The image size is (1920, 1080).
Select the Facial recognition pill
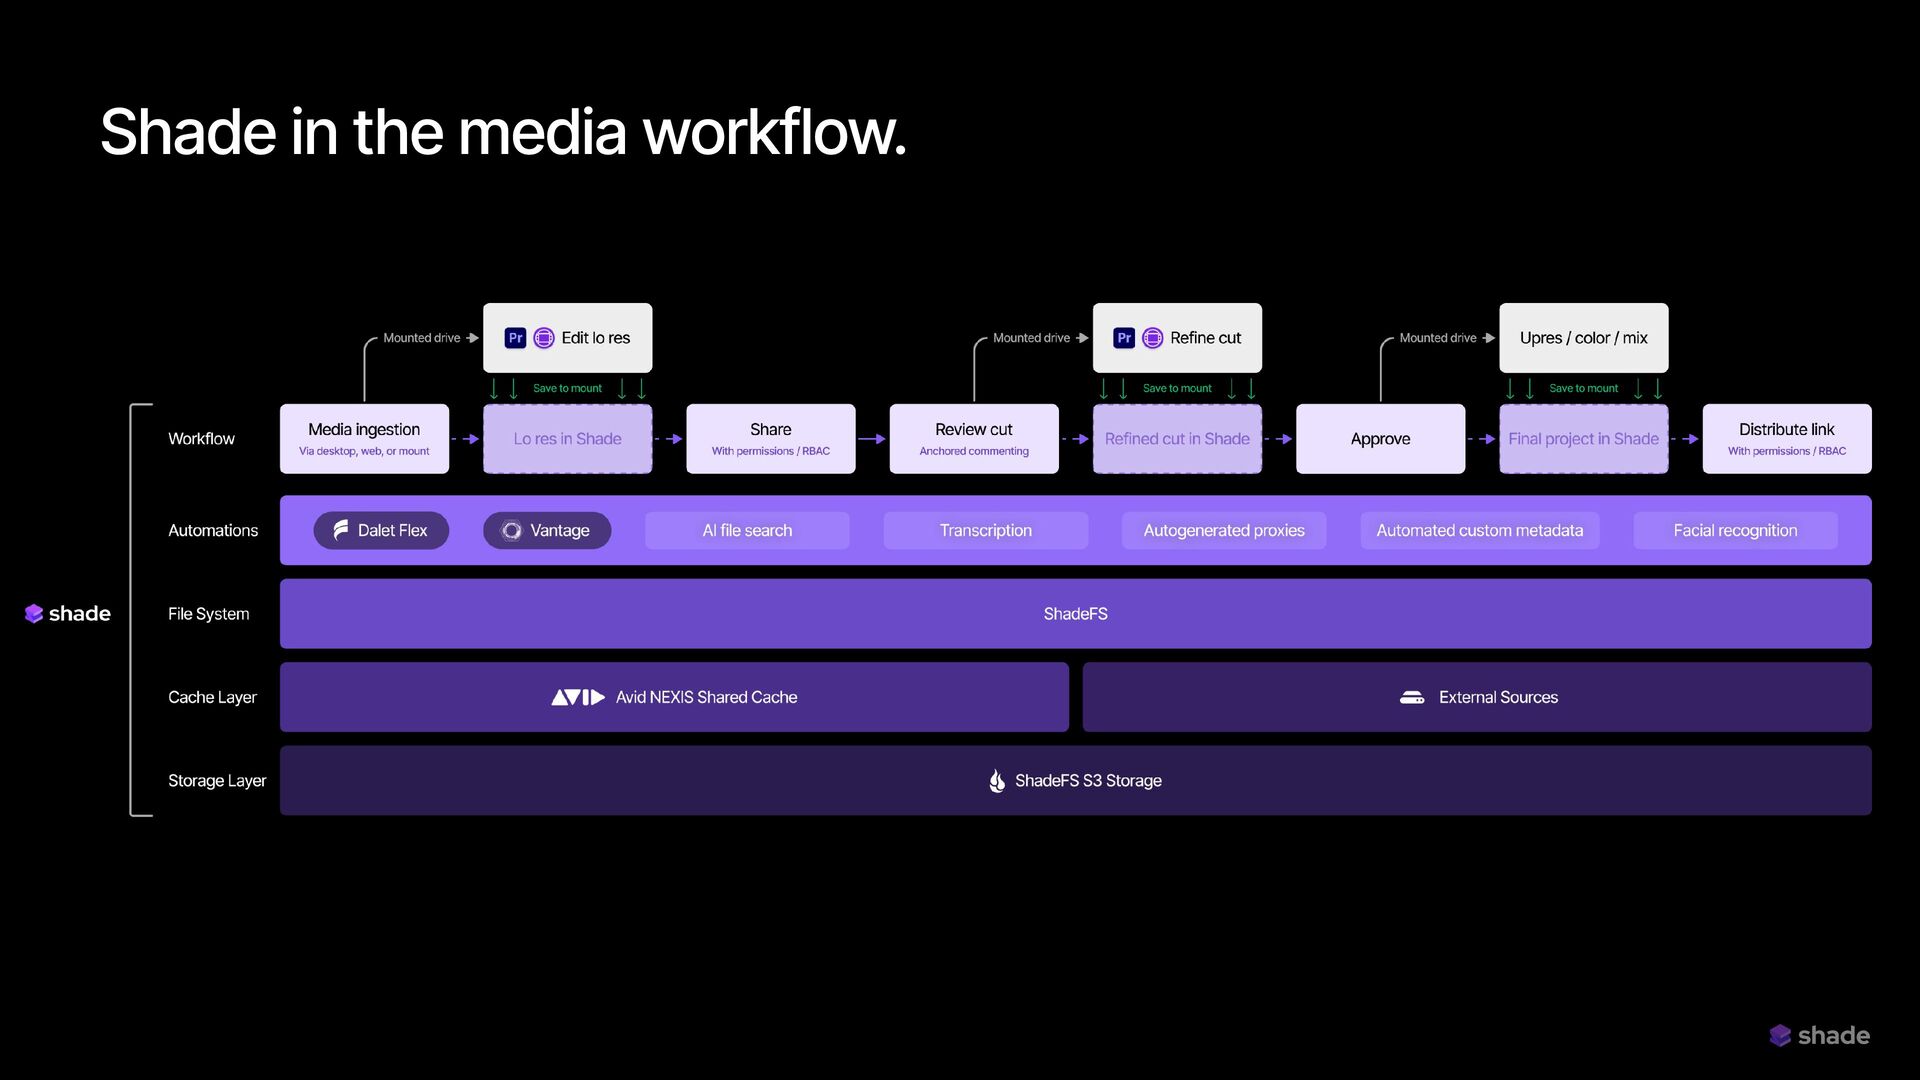tap(1735, 530)
